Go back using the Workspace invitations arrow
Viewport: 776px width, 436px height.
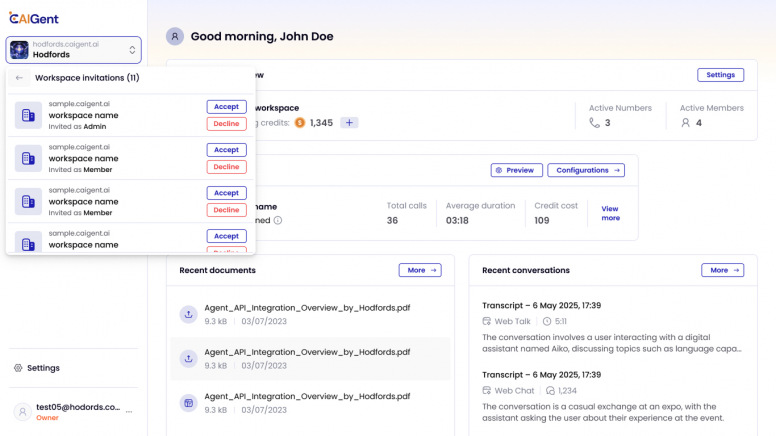click(x=19, y=78)
